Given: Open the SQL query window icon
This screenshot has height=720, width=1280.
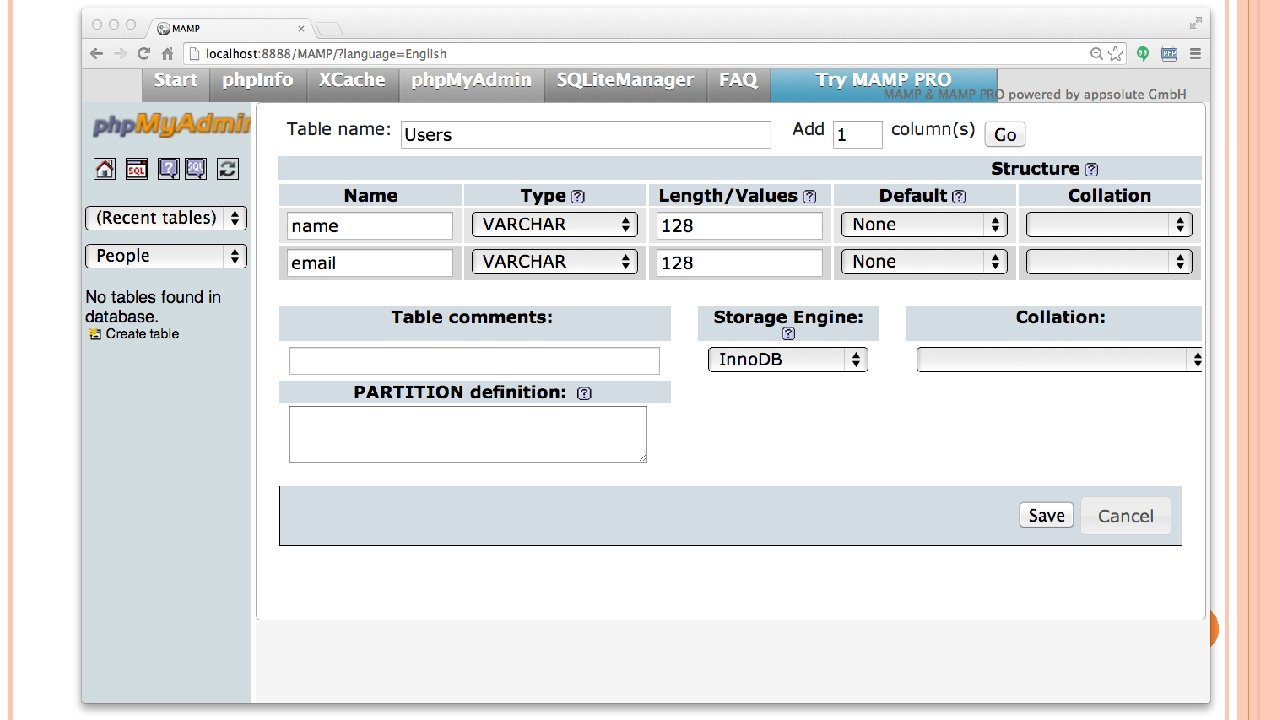Looking at the screenshot, I should 137,169.
